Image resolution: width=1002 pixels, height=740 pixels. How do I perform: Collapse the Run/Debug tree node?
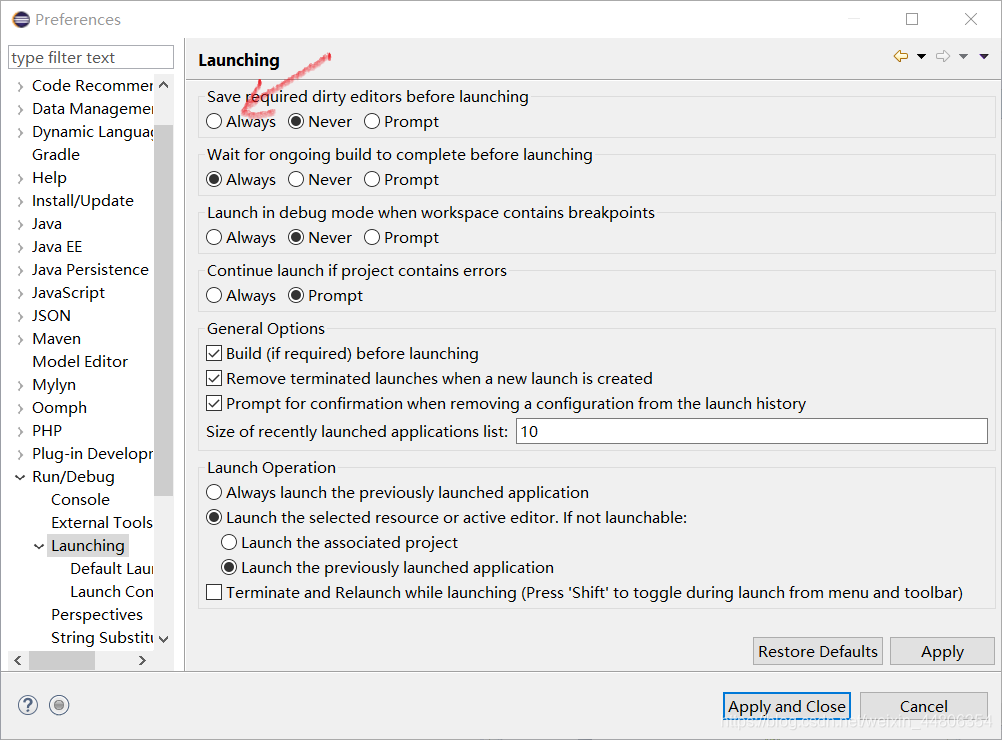point(20,477)
